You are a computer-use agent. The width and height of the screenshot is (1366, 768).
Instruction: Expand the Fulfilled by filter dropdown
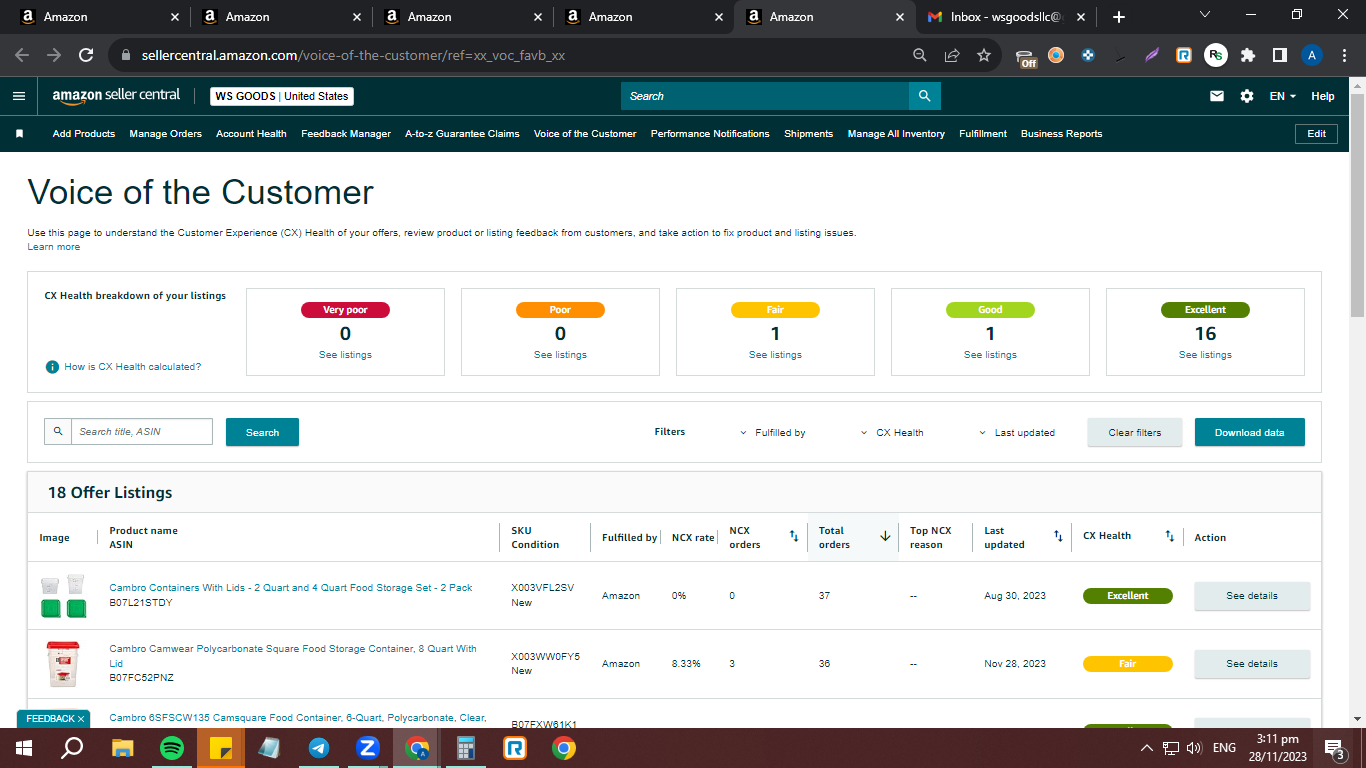pos(773,433)
